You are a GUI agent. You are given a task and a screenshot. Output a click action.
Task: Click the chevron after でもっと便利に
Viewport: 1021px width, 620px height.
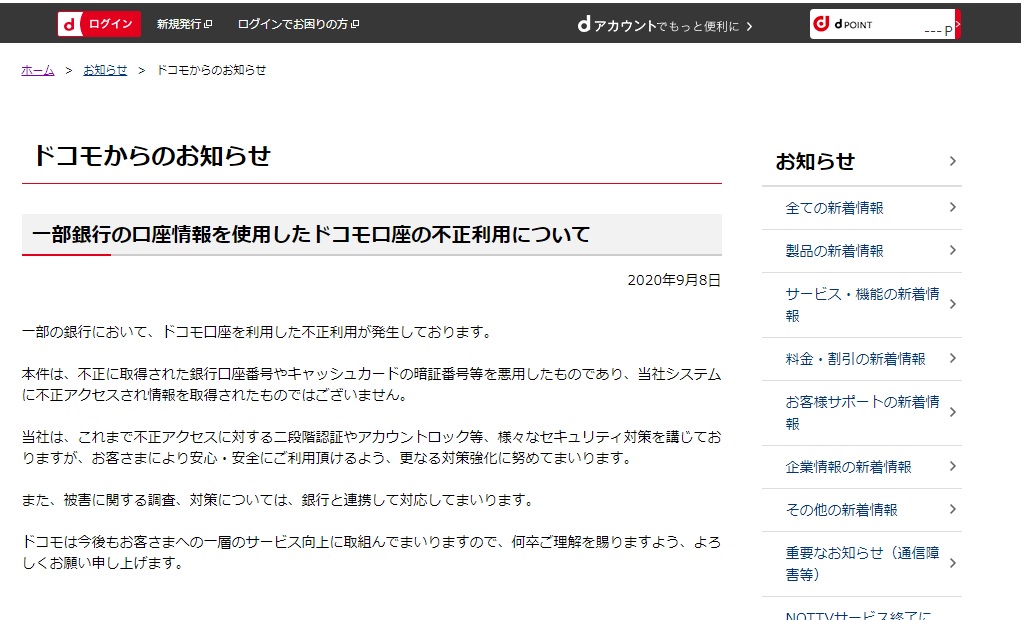tap(749, 26)
